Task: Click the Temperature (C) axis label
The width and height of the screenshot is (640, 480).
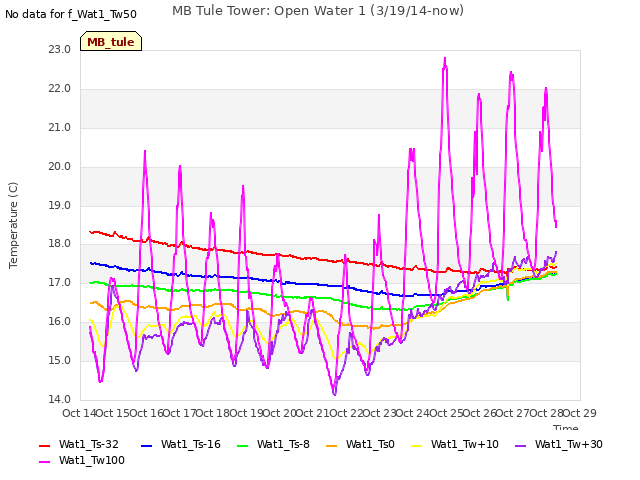Action: pyautogui.click(x=13, y=225)
